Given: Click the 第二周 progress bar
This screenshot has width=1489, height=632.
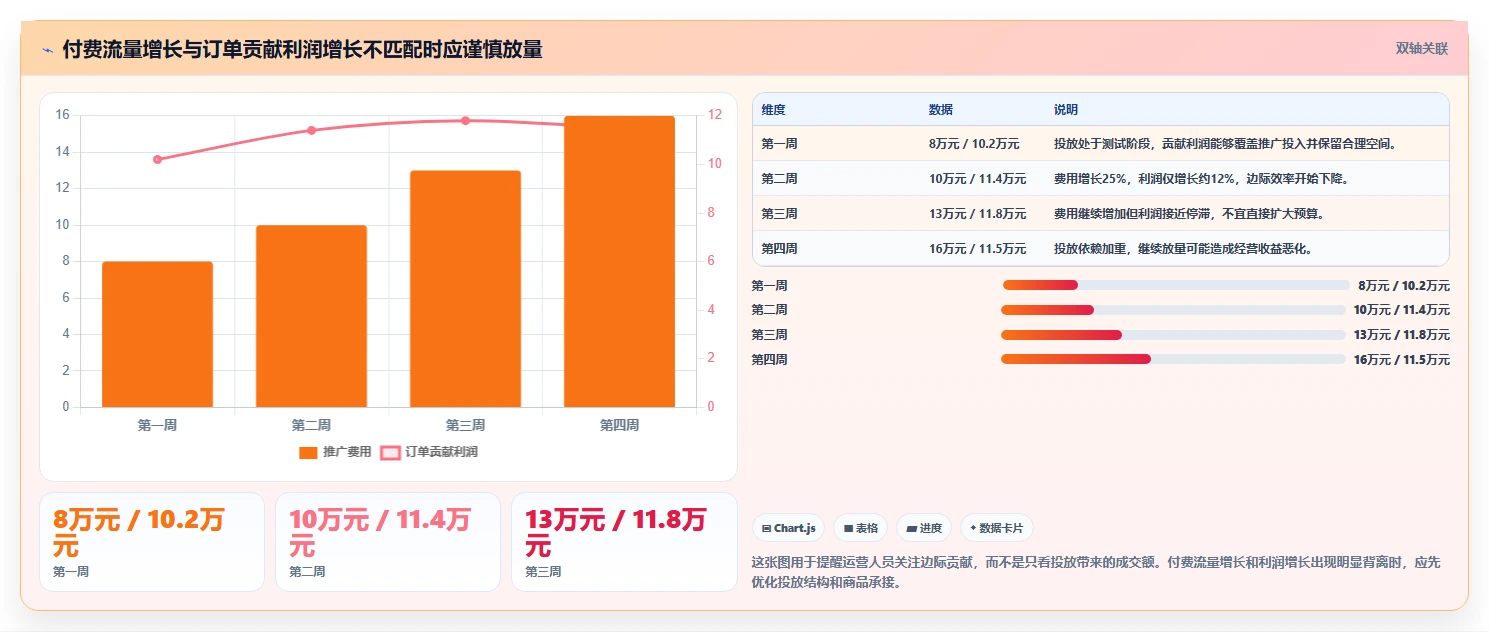Looking at the screenshot, I should point(1173,310).
